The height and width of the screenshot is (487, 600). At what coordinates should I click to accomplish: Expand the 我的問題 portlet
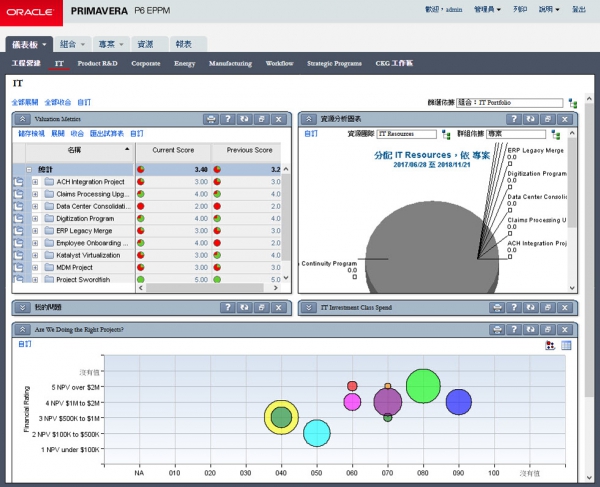tap(23, 308)
